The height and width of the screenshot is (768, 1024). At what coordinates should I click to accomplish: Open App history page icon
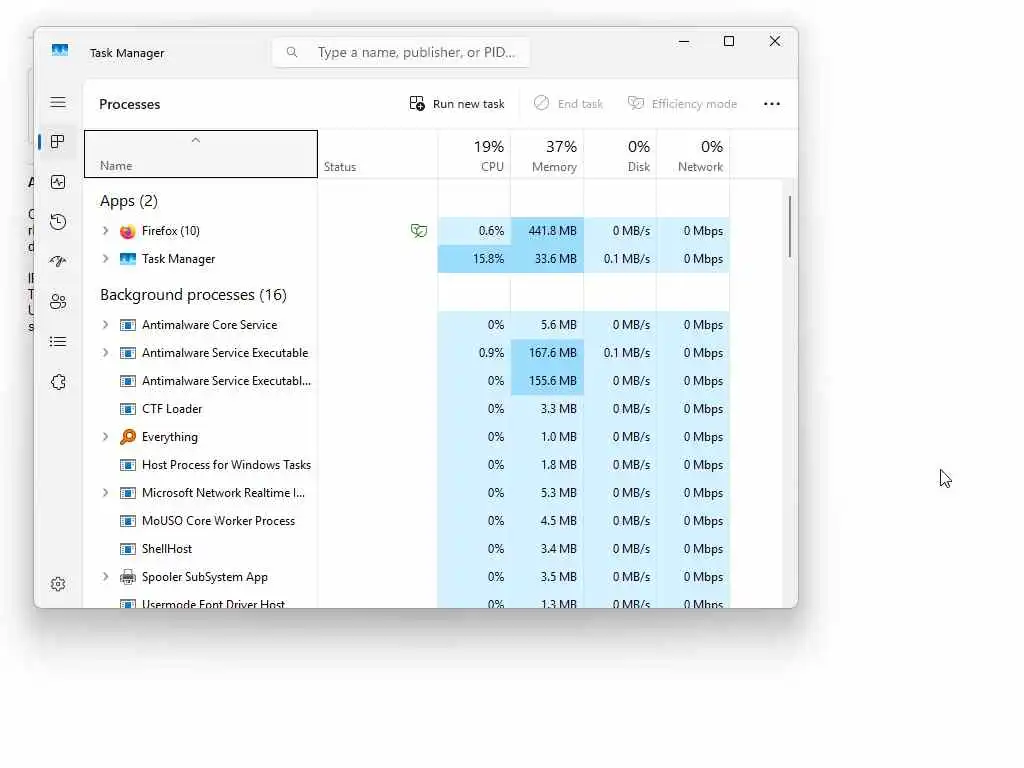click(58, 222)
